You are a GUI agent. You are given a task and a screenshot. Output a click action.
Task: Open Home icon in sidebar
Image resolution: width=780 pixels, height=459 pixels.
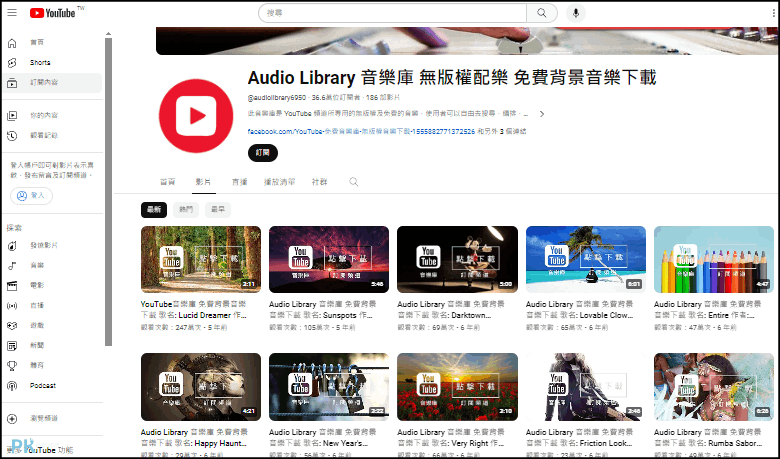click(x=12, y=43)
